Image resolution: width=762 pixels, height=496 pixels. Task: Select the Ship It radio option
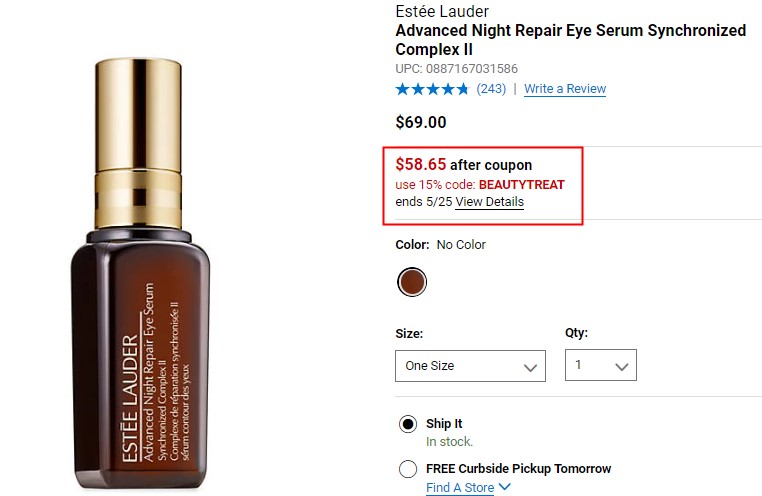click(408, 424)
